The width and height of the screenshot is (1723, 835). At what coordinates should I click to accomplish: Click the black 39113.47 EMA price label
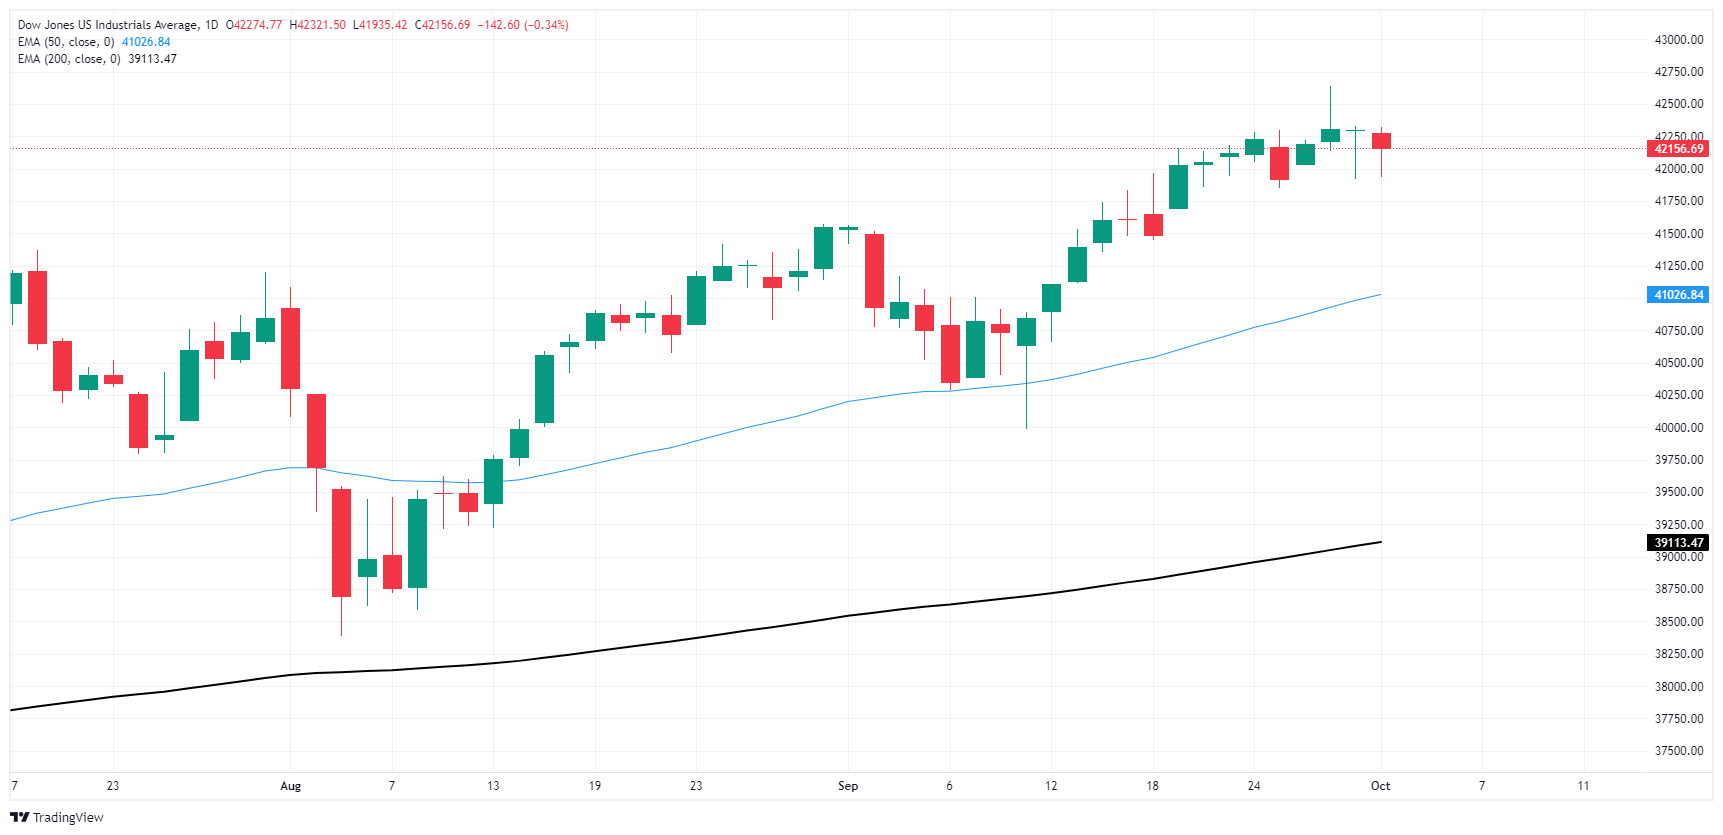click(x=1678, y=543)
